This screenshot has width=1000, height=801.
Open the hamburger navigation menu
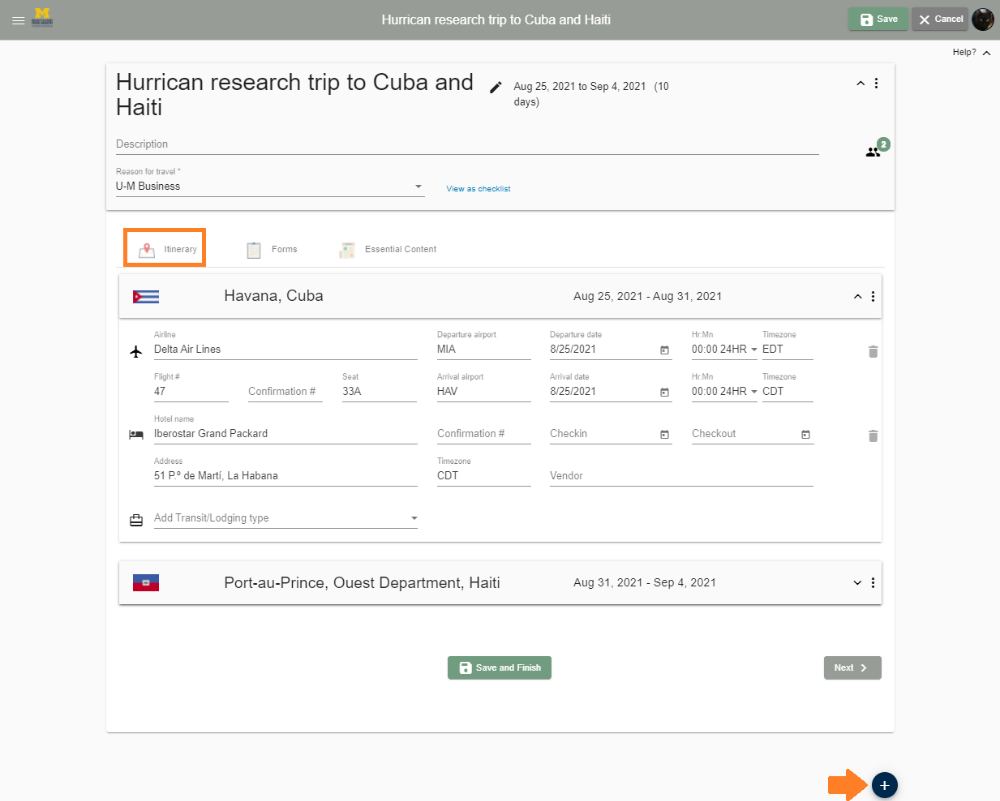[18, 19]
